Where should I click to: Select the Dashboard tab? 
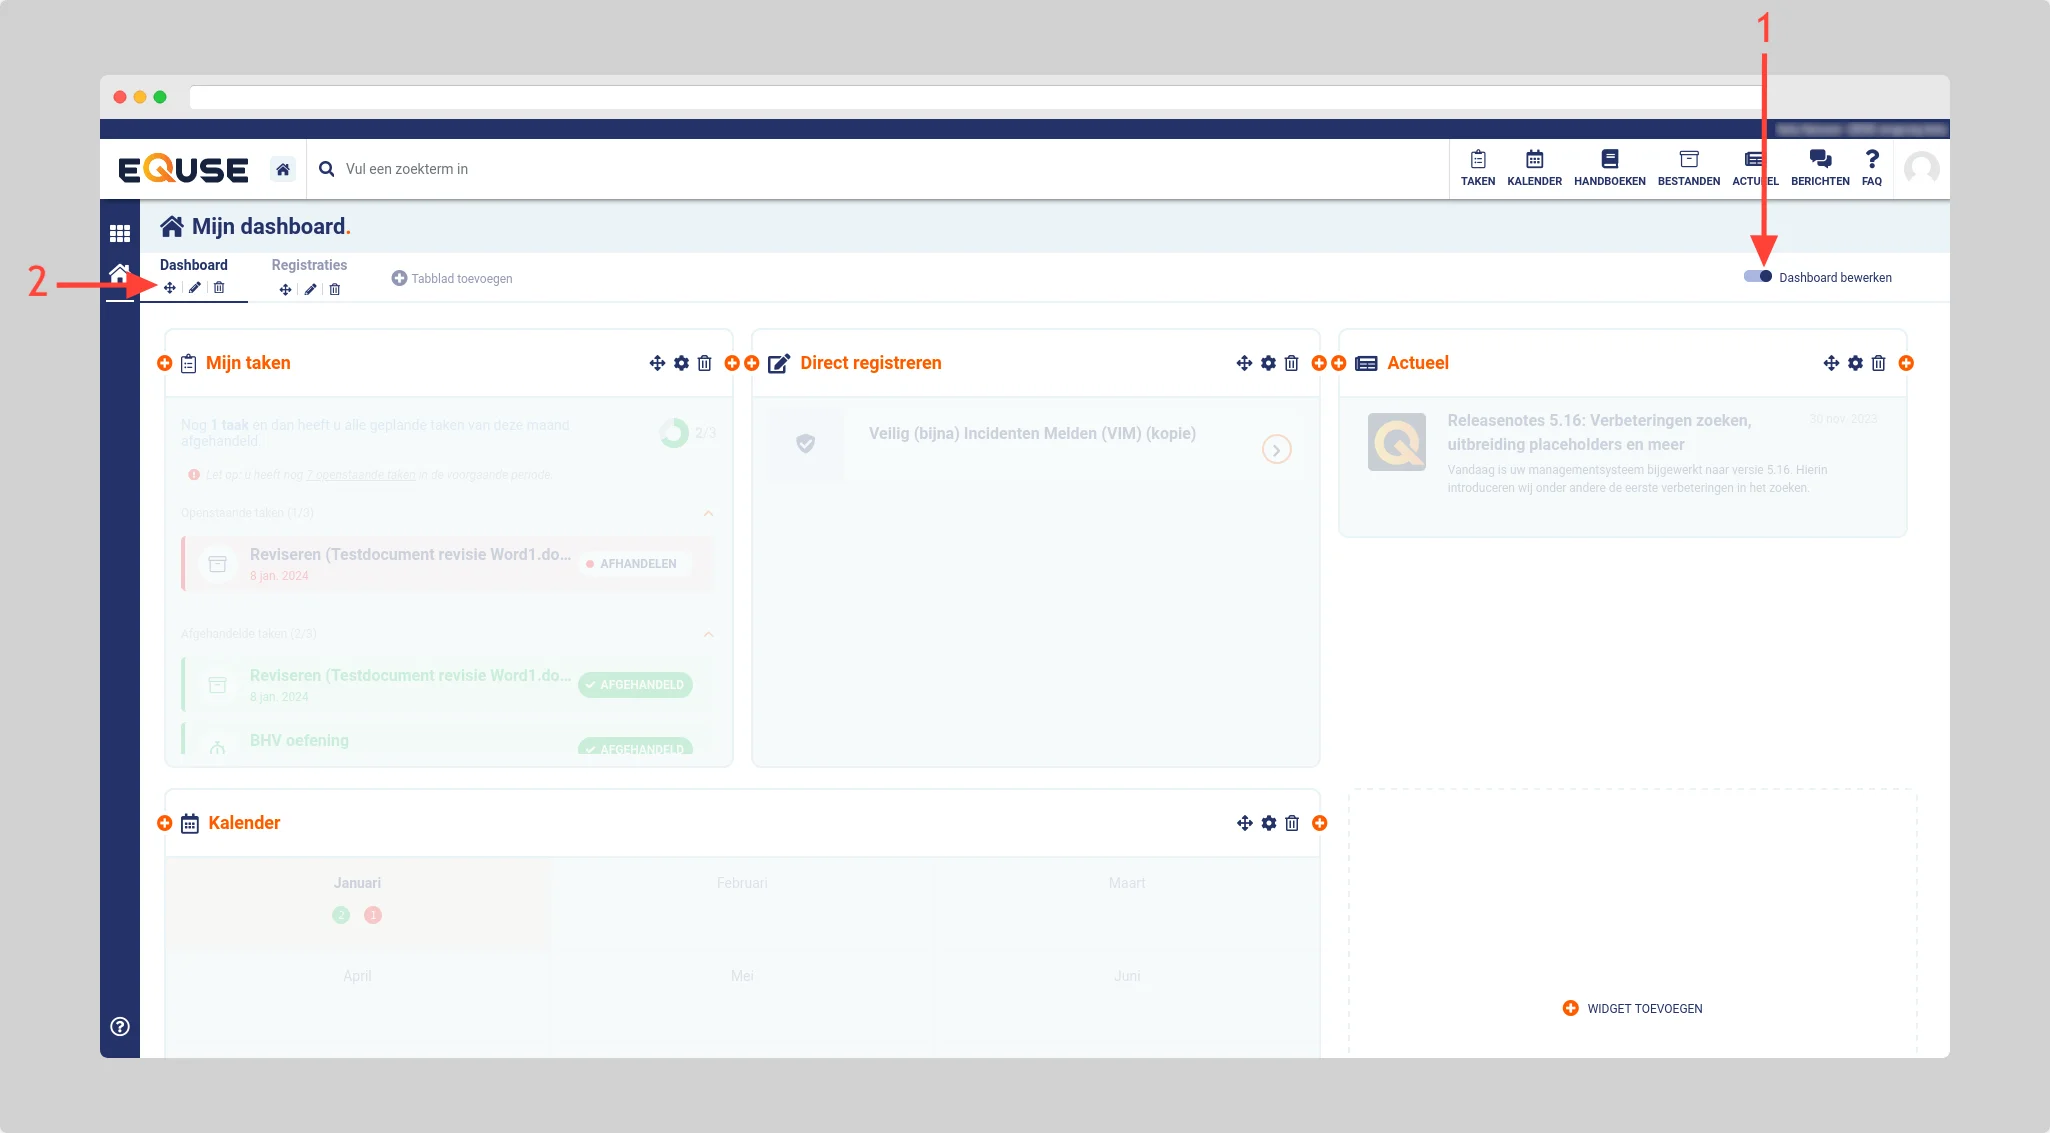click(x=194, y=265)
